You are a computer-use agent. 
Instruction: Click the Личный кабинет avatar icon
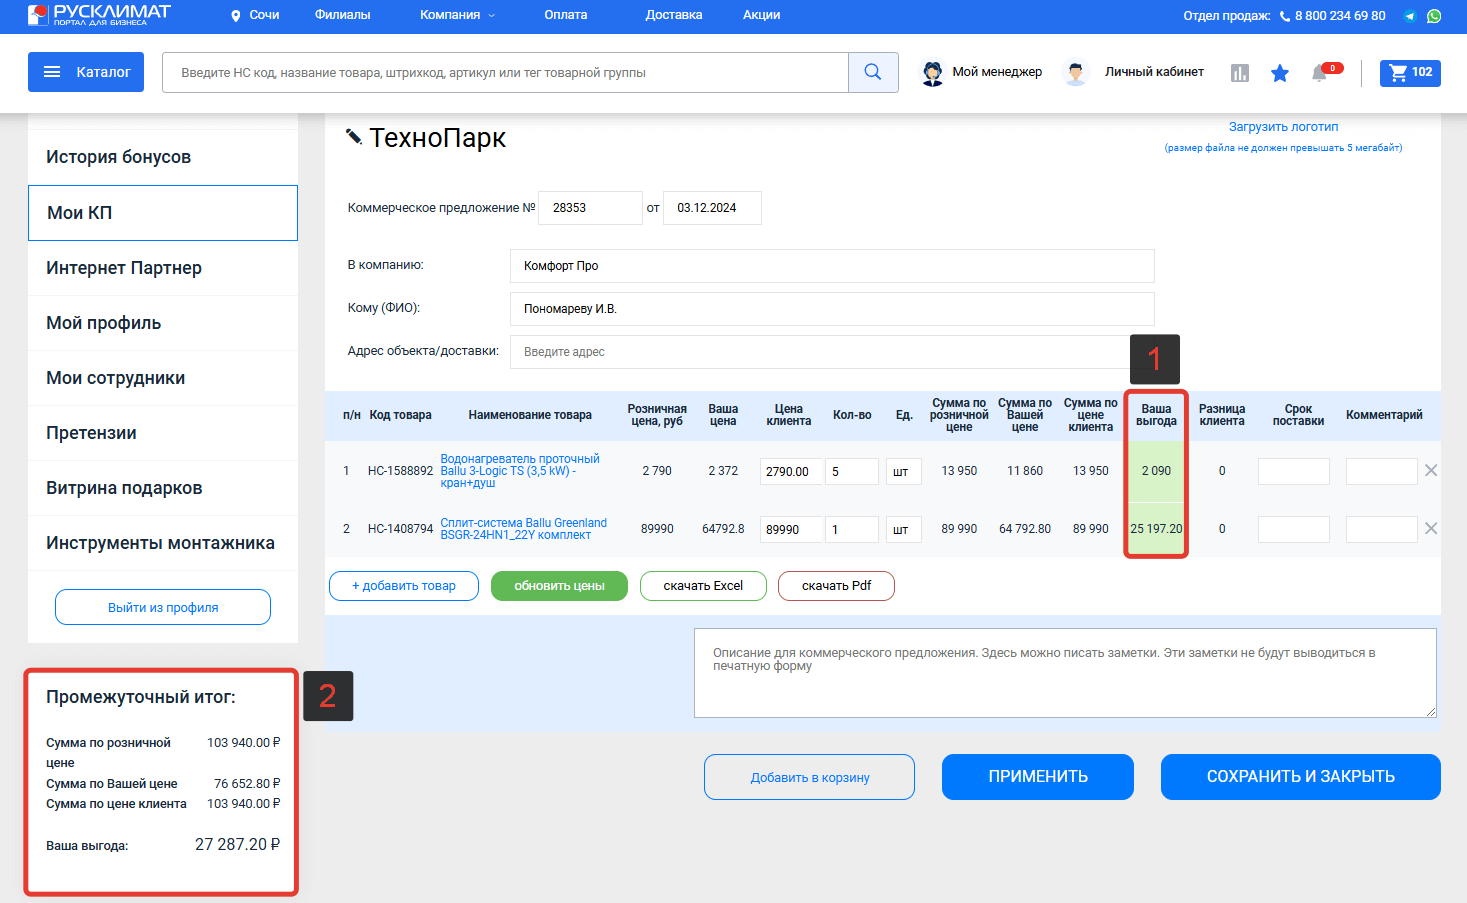(1076, 73)
